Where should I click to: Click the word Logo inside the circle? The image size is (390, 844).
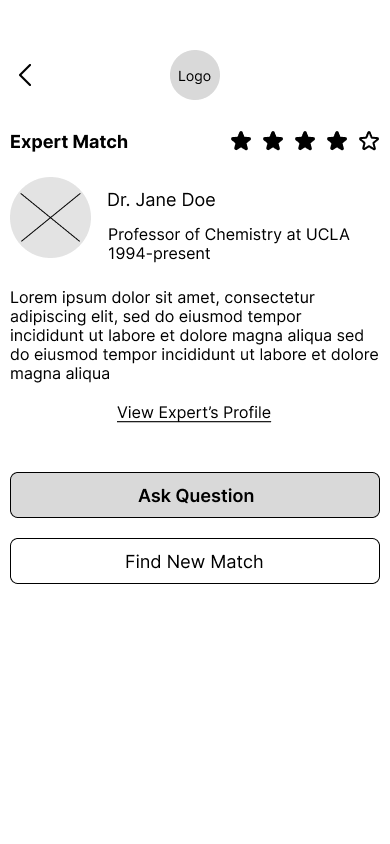[x=194, y=76]
